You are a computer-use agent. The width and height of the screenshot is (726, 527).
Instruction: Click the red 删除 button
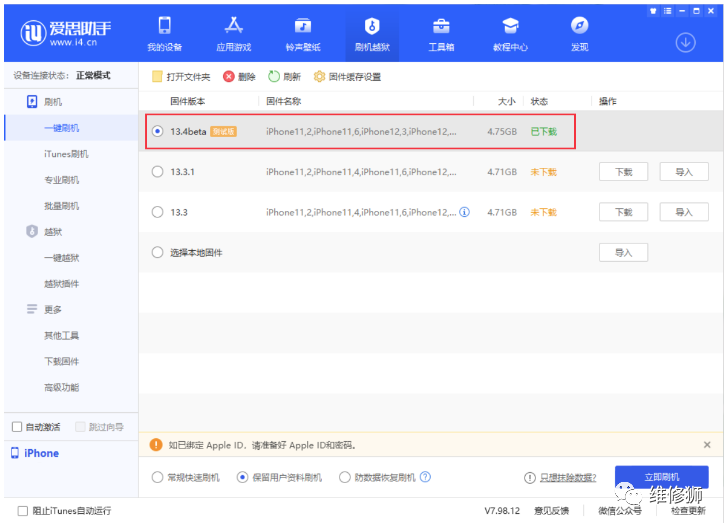(x=239, y=76)
